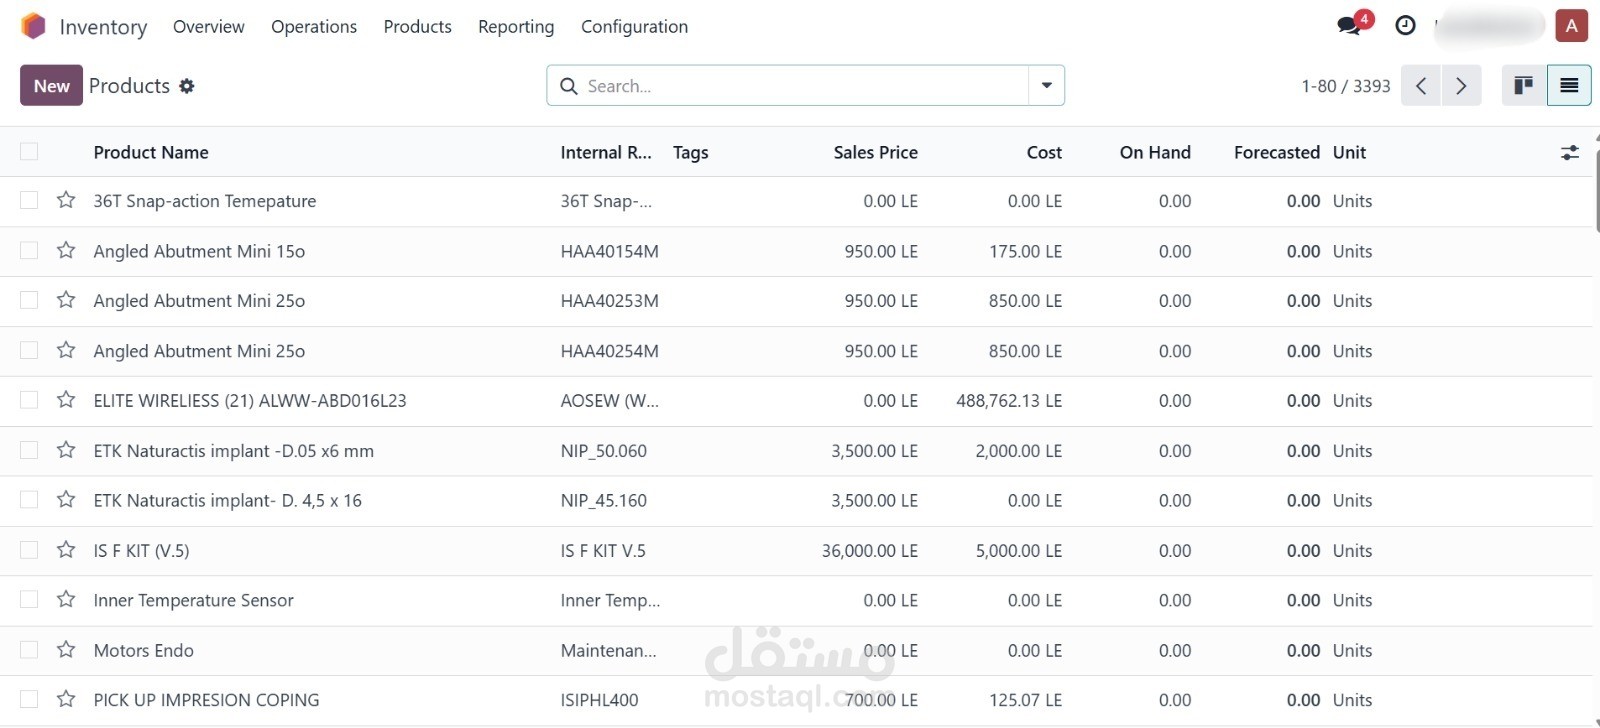Go to previous page of products
The image size is (1600, 728).
pyautogui.click(x=1421, y=86)
